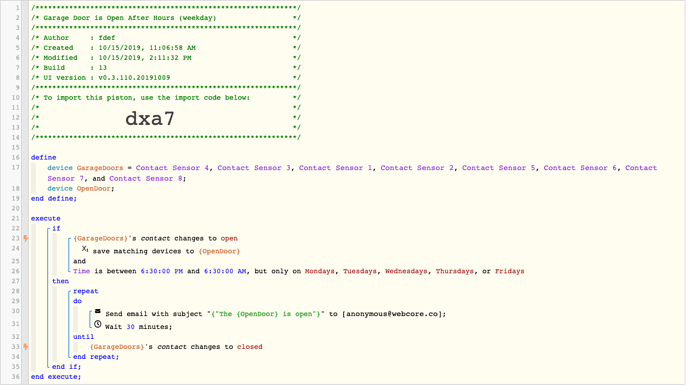Click the Time is between condition
This screenshot has width=690, height=386.
299,271
